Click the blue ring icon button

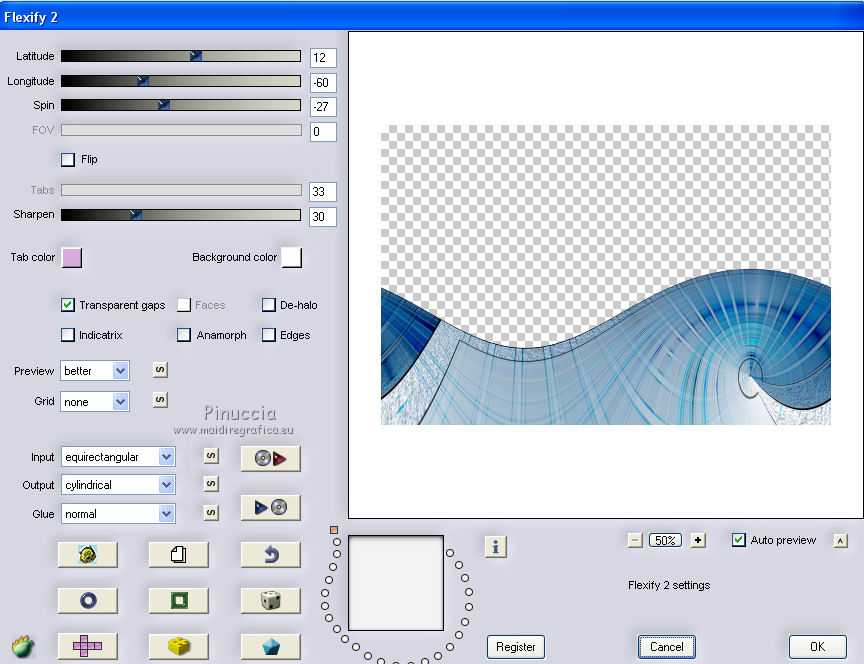(88, 600)
